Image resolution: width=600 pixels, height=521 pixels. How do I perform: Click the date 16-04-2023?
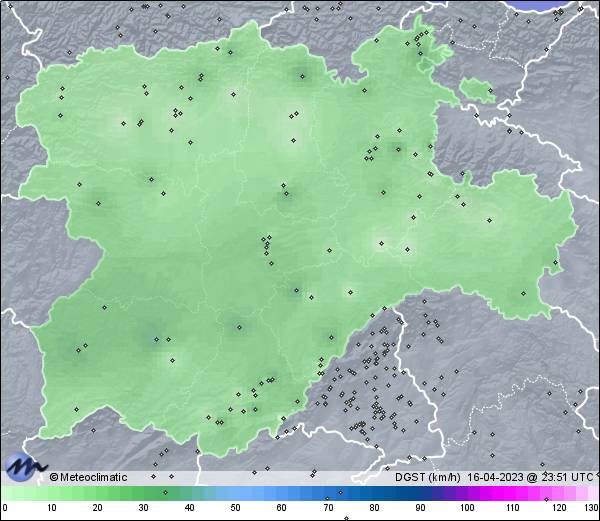(496, 477)
